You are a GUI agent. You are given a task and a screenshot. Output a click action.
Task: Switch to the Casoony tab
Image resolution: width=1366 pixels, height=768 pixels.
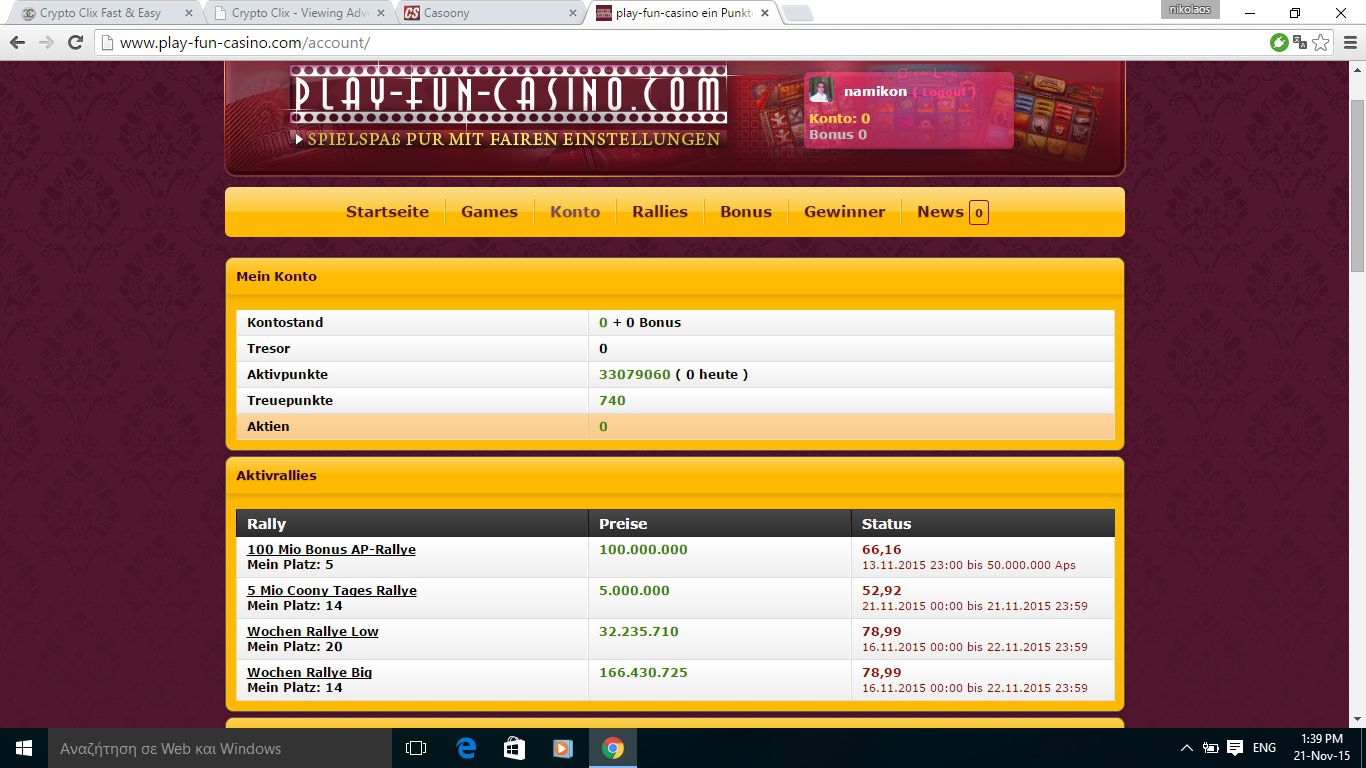(x=490, y=13)
